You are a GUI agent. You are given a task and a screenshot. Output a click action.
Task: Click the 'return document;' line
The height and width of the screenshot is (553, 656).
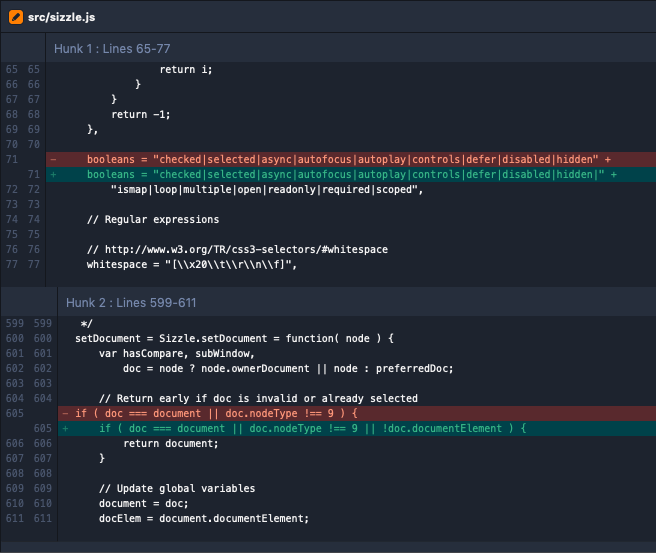point(171,443)
